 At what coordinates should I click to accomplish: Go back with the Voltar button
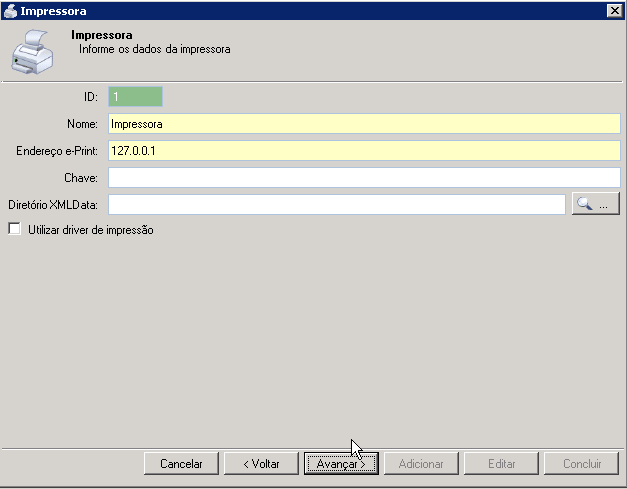pyautogui.click(x=261, y=463)
